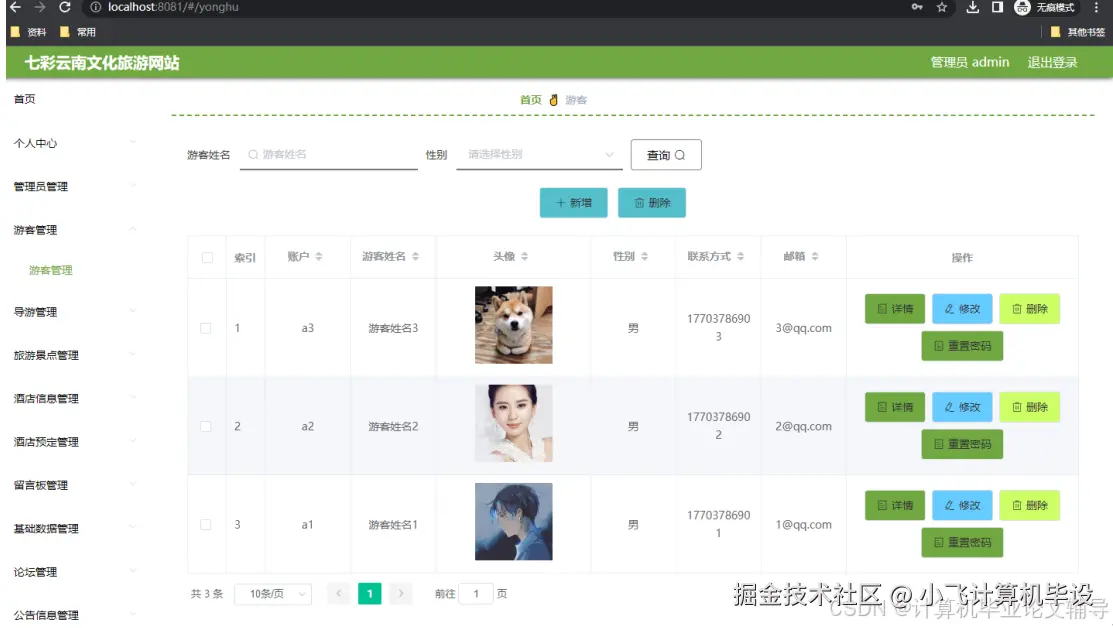Collapse the 游客管理 sidebar menu
The width and height of the screenshot is (1113, 628).
pos(74,230)
